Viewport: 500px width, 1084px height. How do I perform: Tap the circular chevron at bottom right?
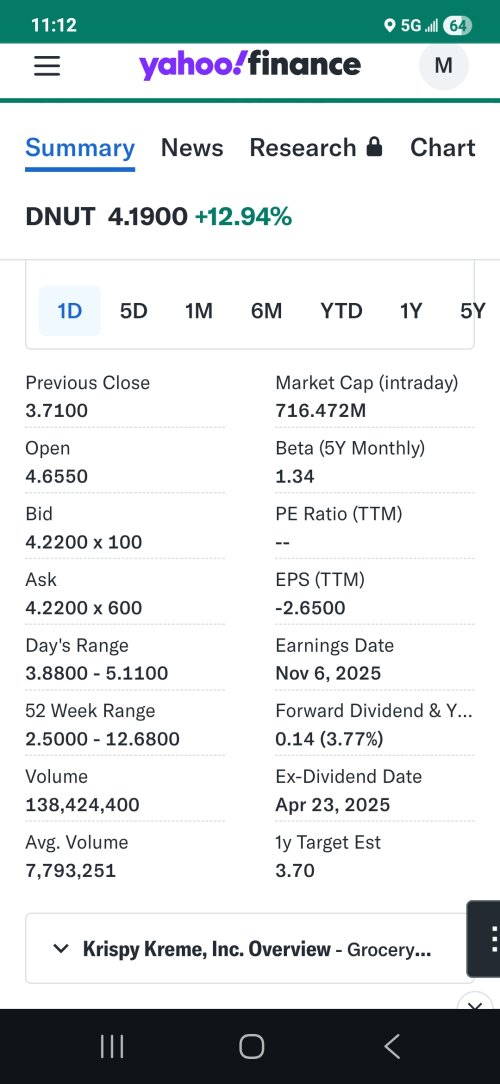click(x=474, y=1004)
